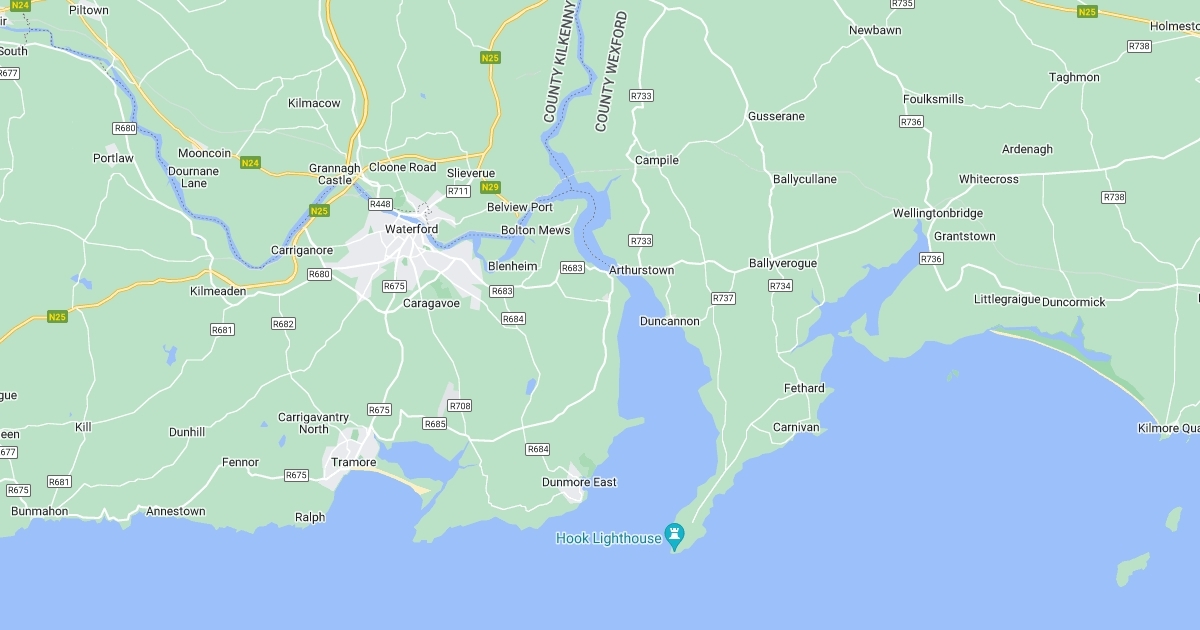Click the Duncannon village label

[670, 322]
